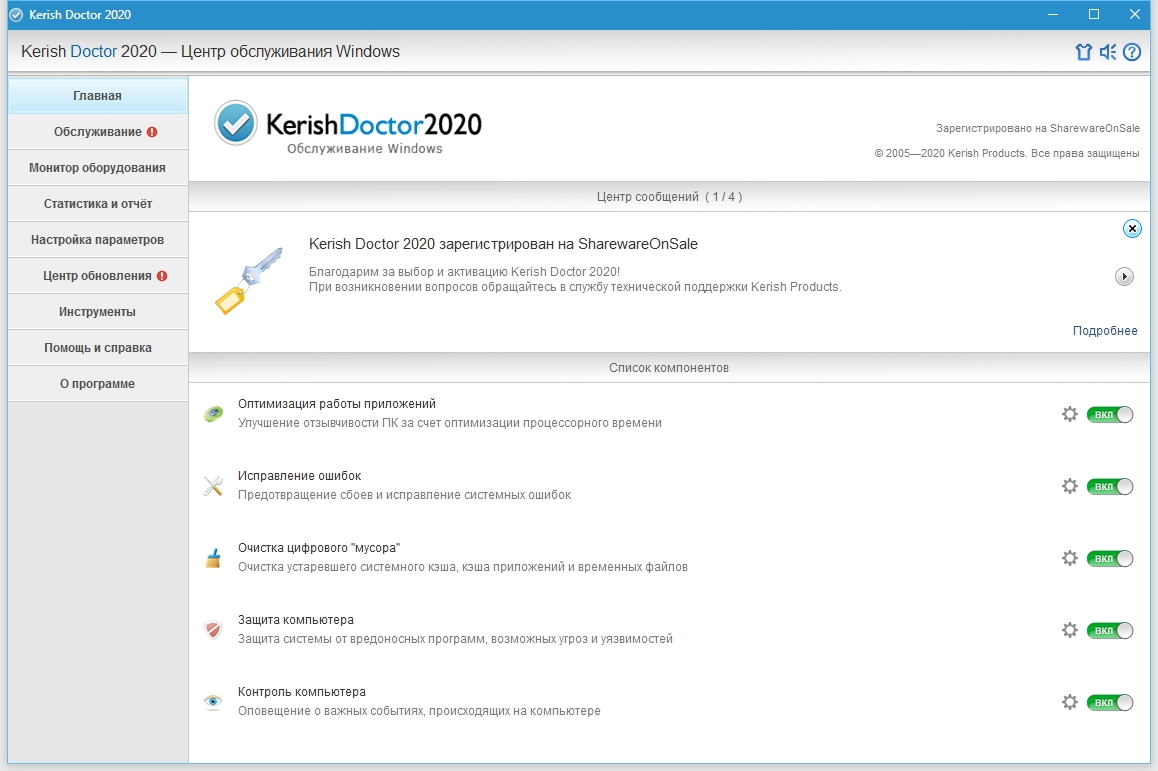
Task: Click description Улучшение отзывчивости ПК text
Action: 450,423
